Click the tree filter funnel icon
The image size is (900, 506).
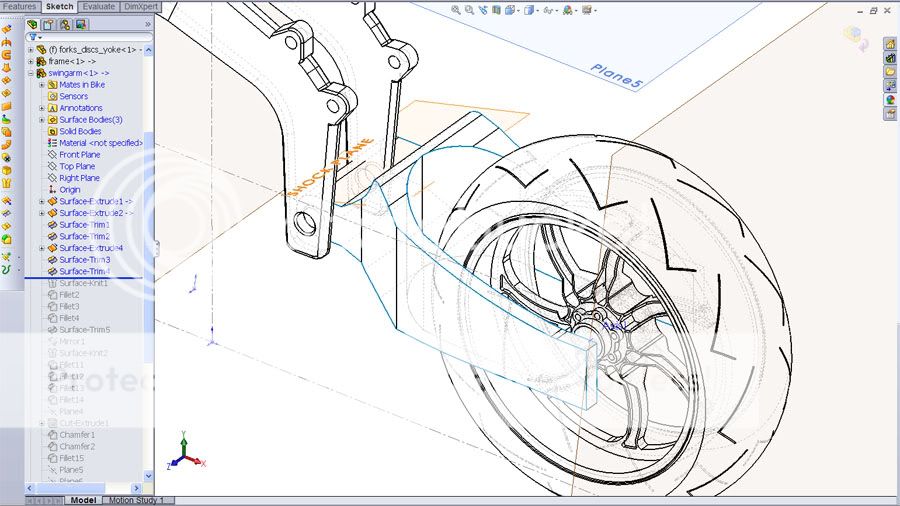(33, 37)
